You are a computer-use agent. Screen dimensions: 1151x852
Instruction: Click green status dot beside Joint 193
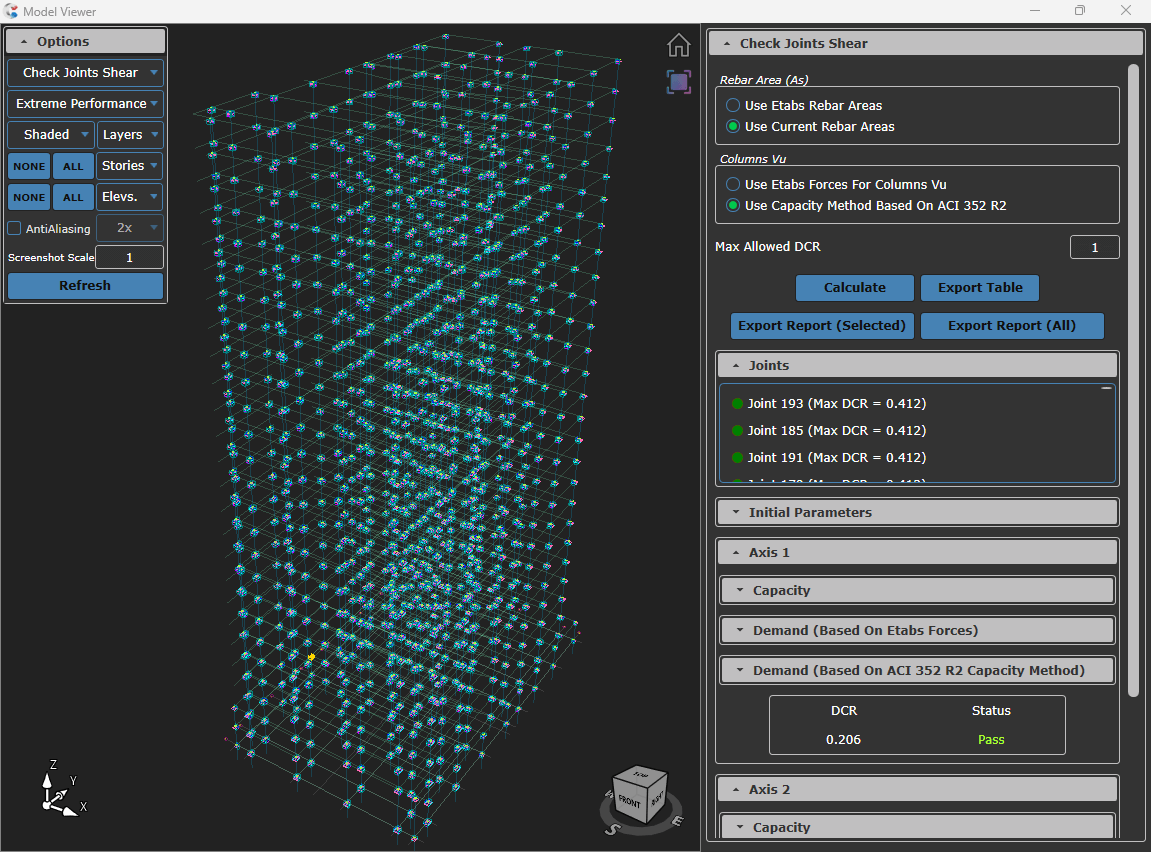coord(738,404)
